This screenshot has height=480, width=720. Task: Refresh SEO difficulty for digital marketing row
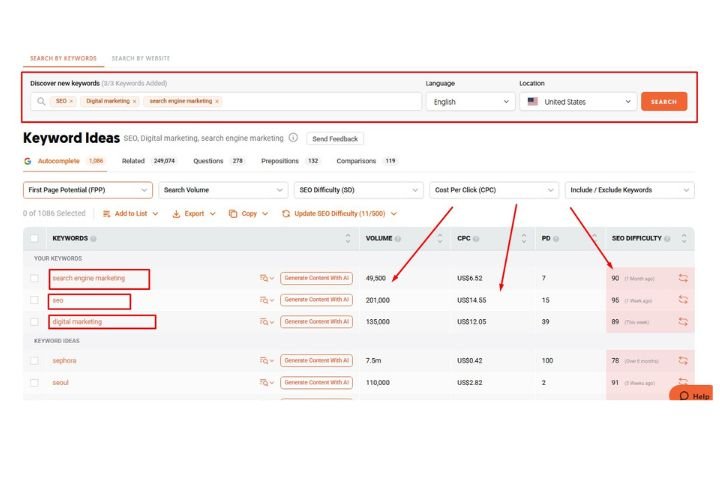pos(683,322)
